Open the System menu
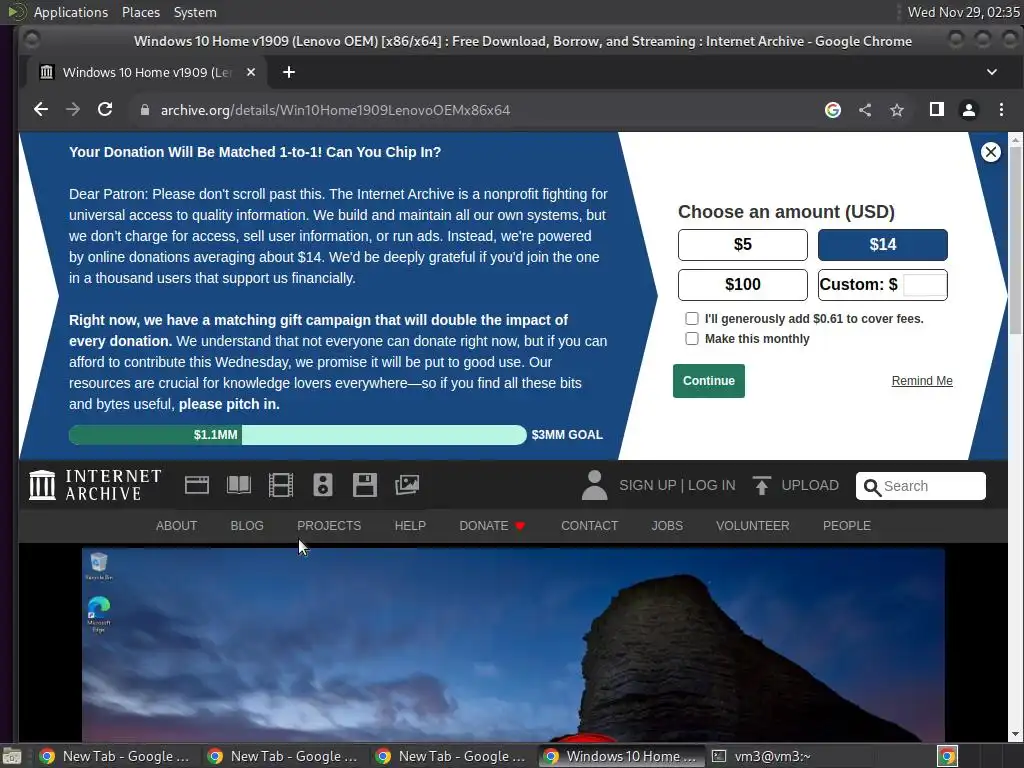 pyautogui.click(x=195, y=12)
